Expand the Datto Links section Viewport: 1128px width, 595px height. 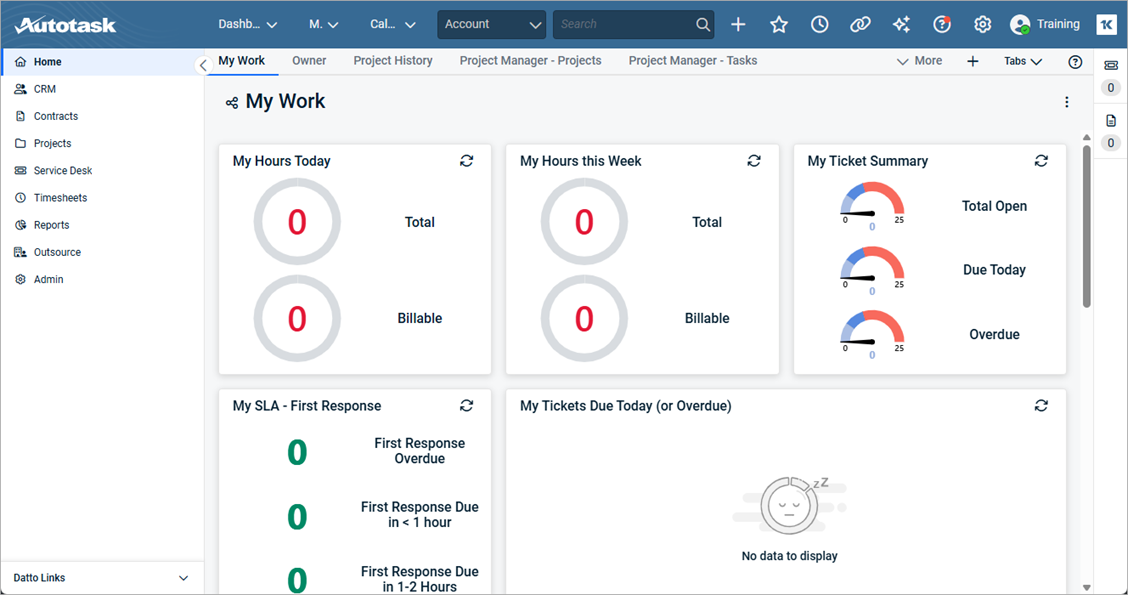102,577
